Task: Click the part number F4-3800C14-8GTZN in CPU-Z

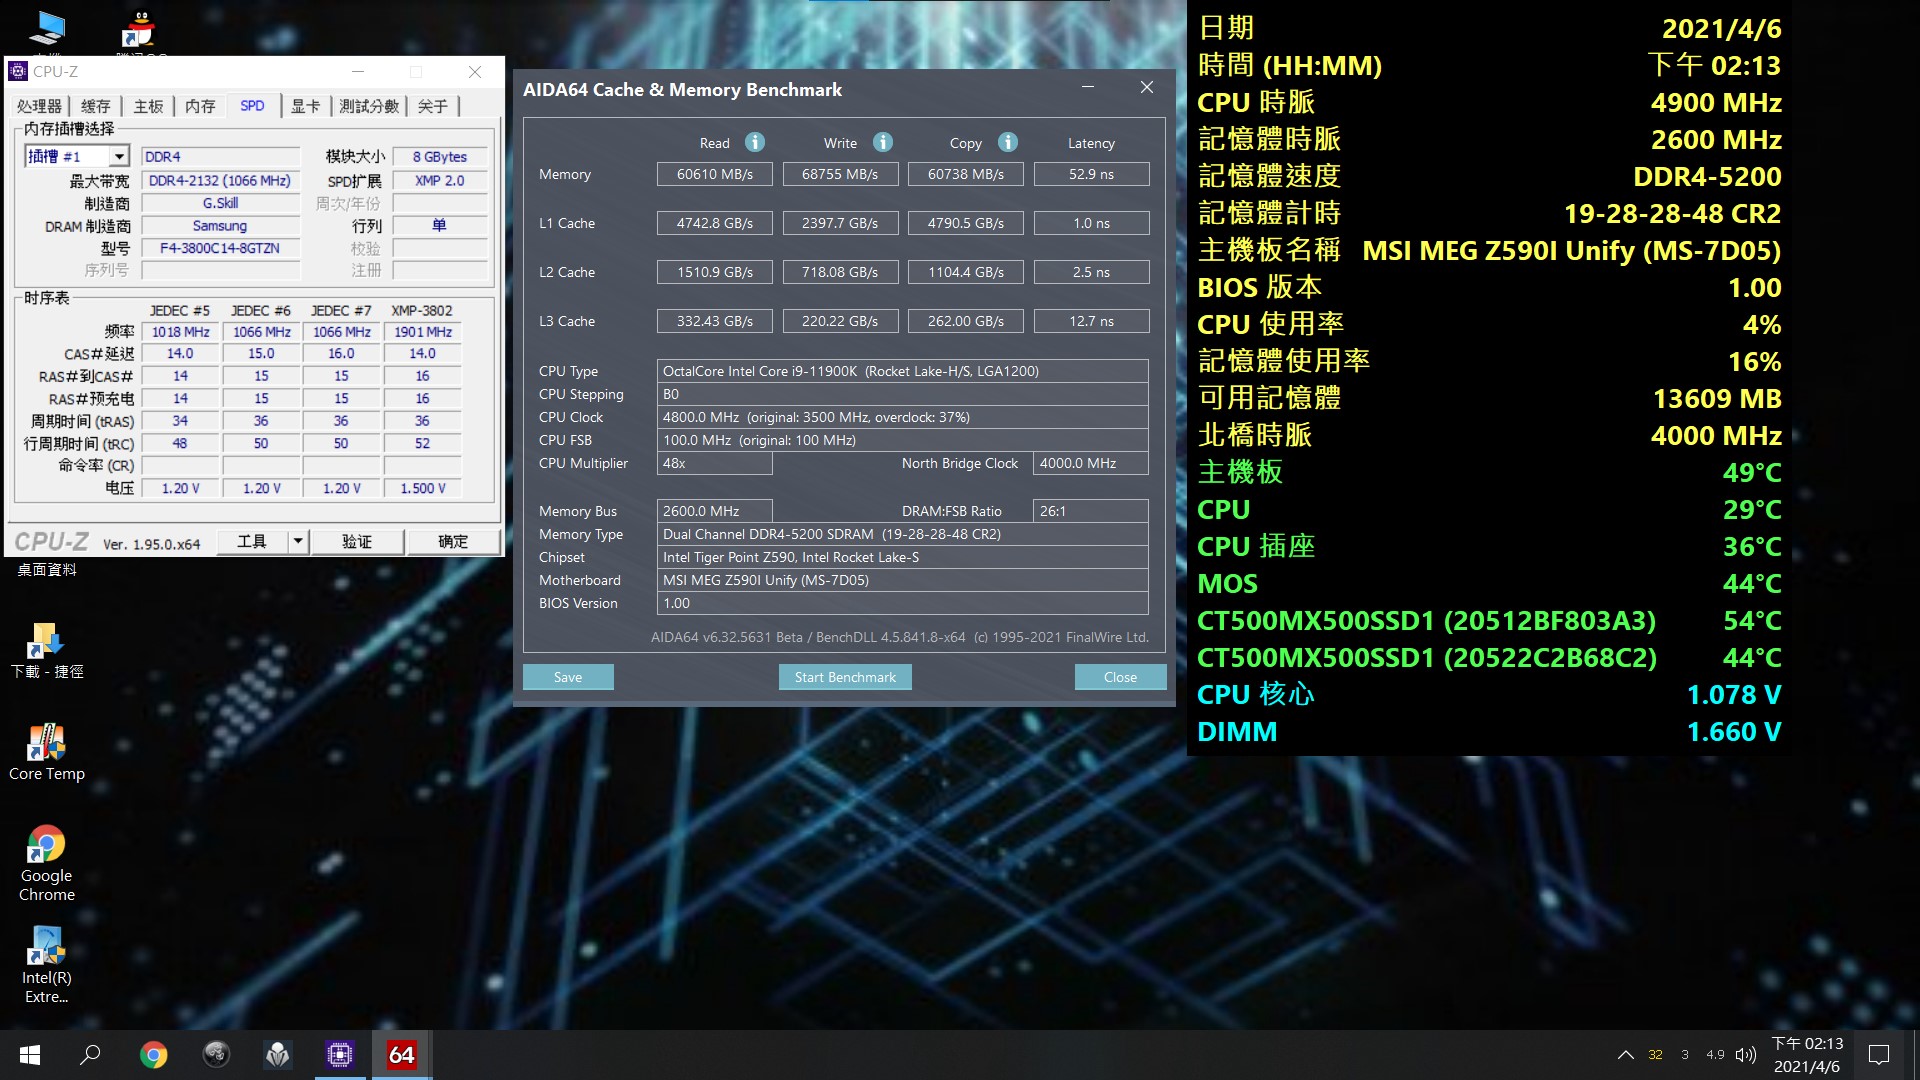Action: coord(220,248)
